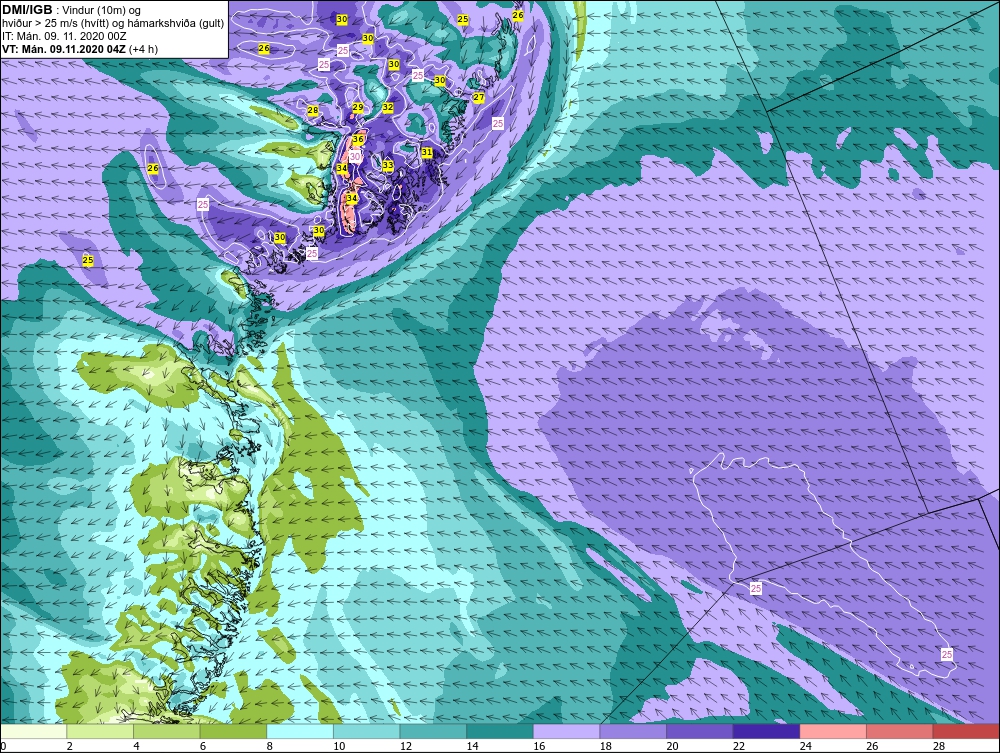Click the legend tick label 16
Screen dimensions: 1000x753
540,746
